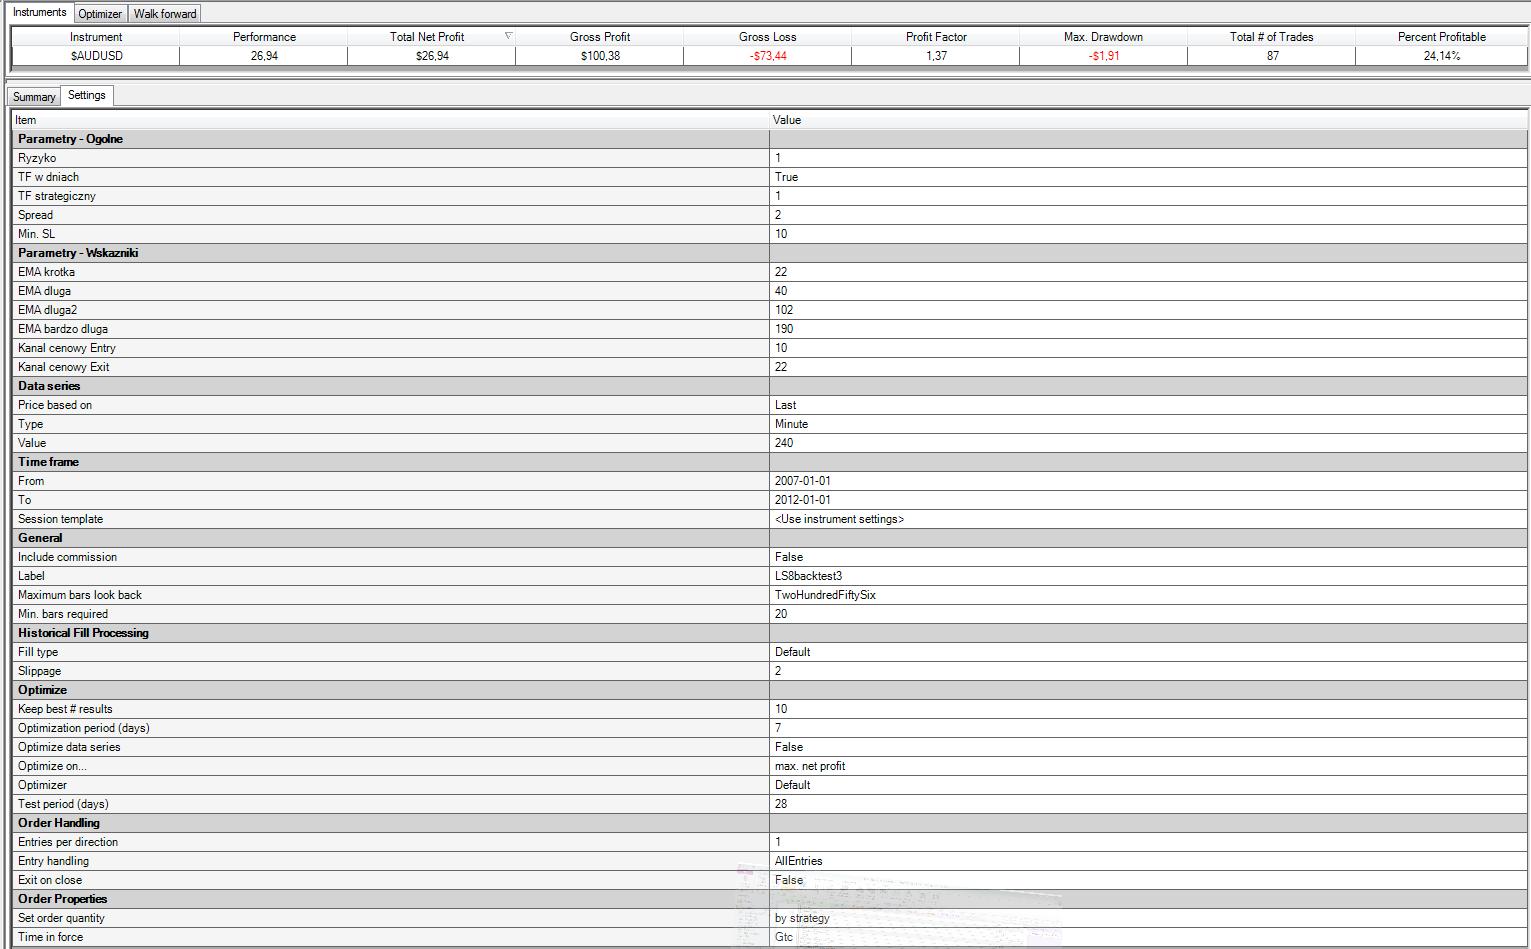Click the Ryzyko setting row label
This screenshot has height=949, width=1531.
pyautogui.click(x=37, y=158)
